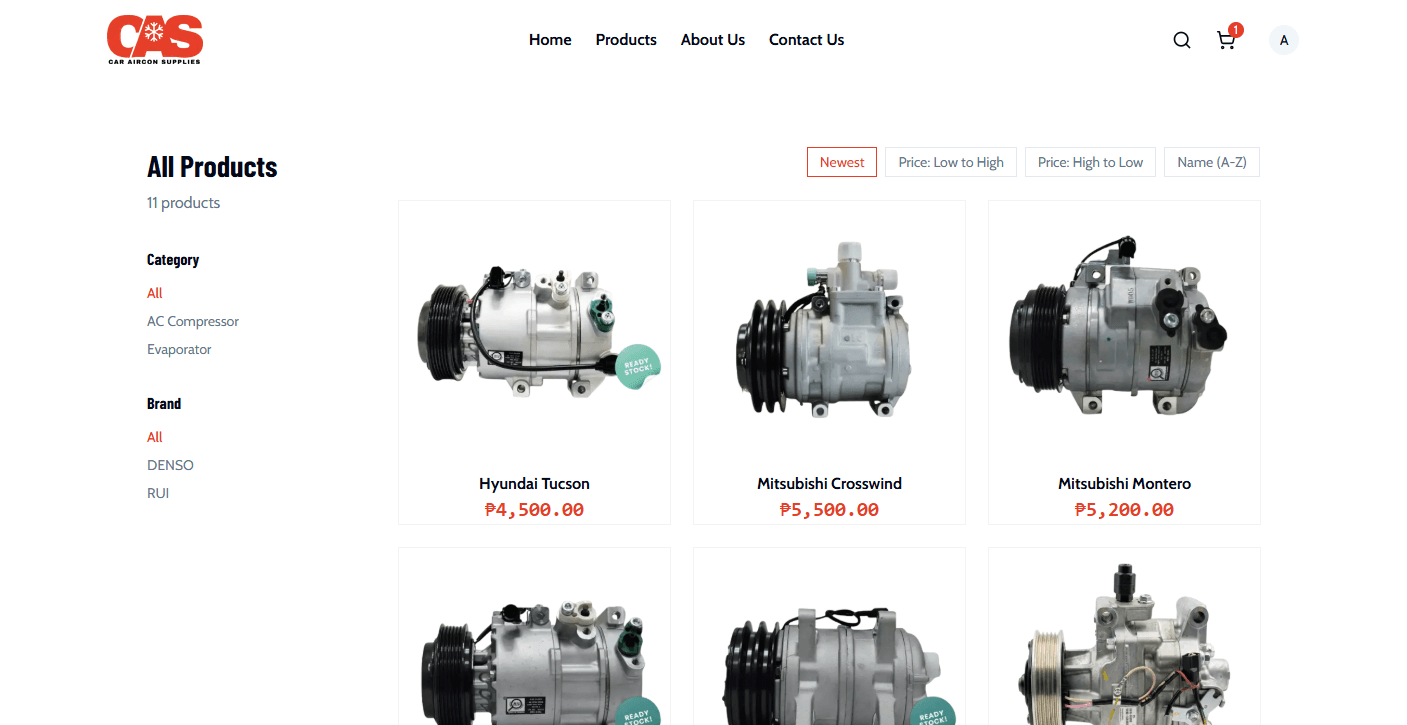Click the Ready Stock badge on Hyundai Tucson
Image resolution: width=1407 pixels, height=725 pixels.
[637, 367]
